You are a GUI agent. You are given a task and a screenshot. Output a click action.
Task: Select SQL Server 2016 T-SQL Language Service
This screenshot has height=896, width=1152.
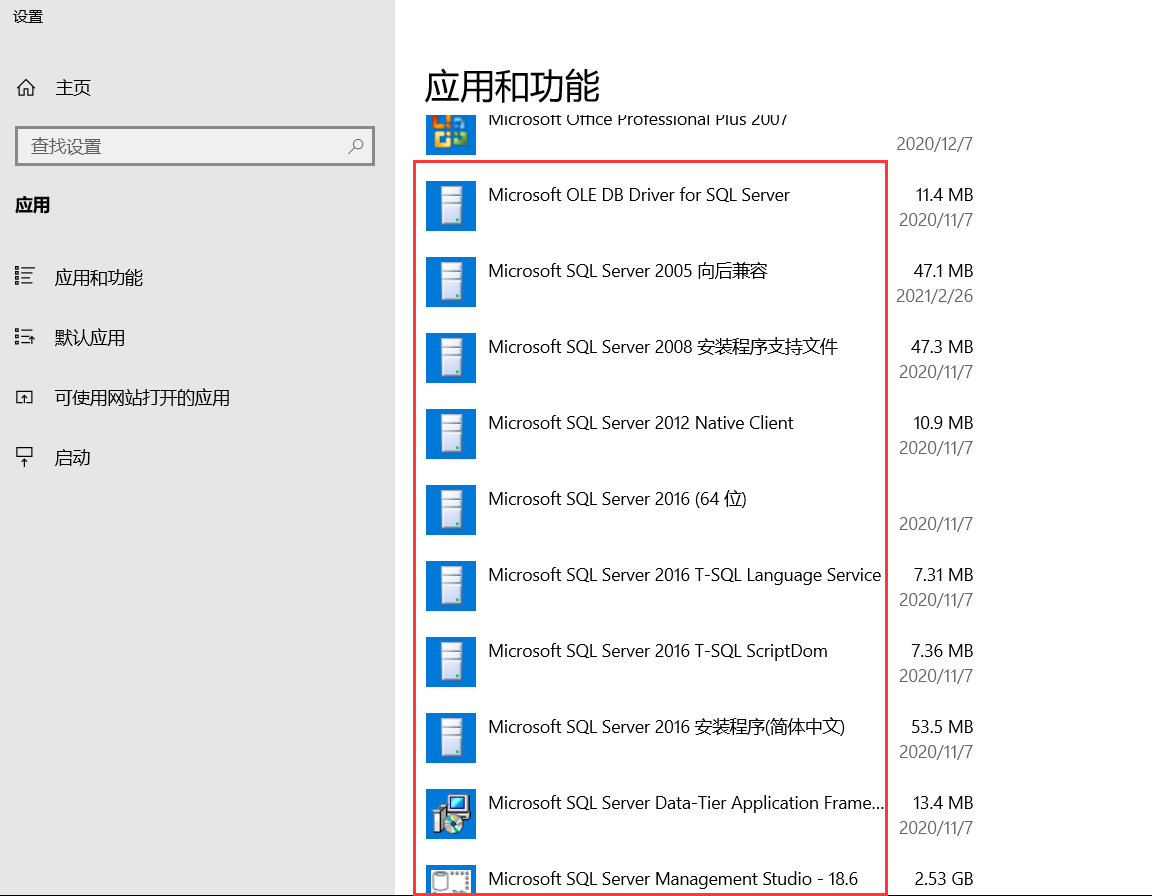(x=684, y=575)
